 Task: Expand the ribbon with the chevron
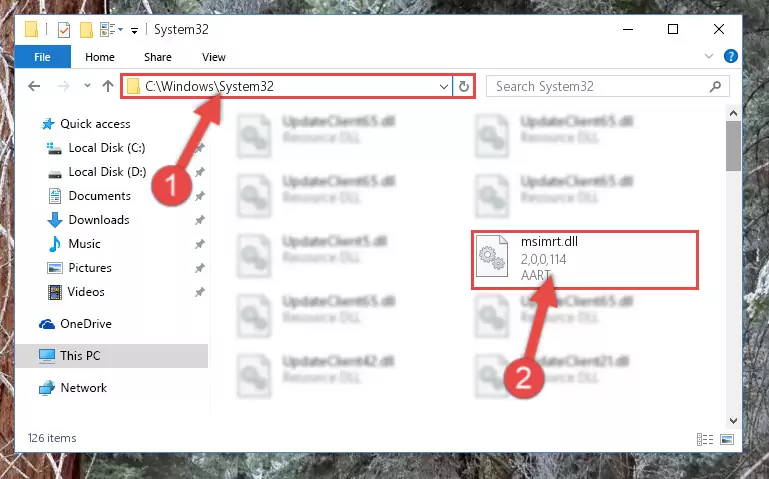click(x=709, y=56)
